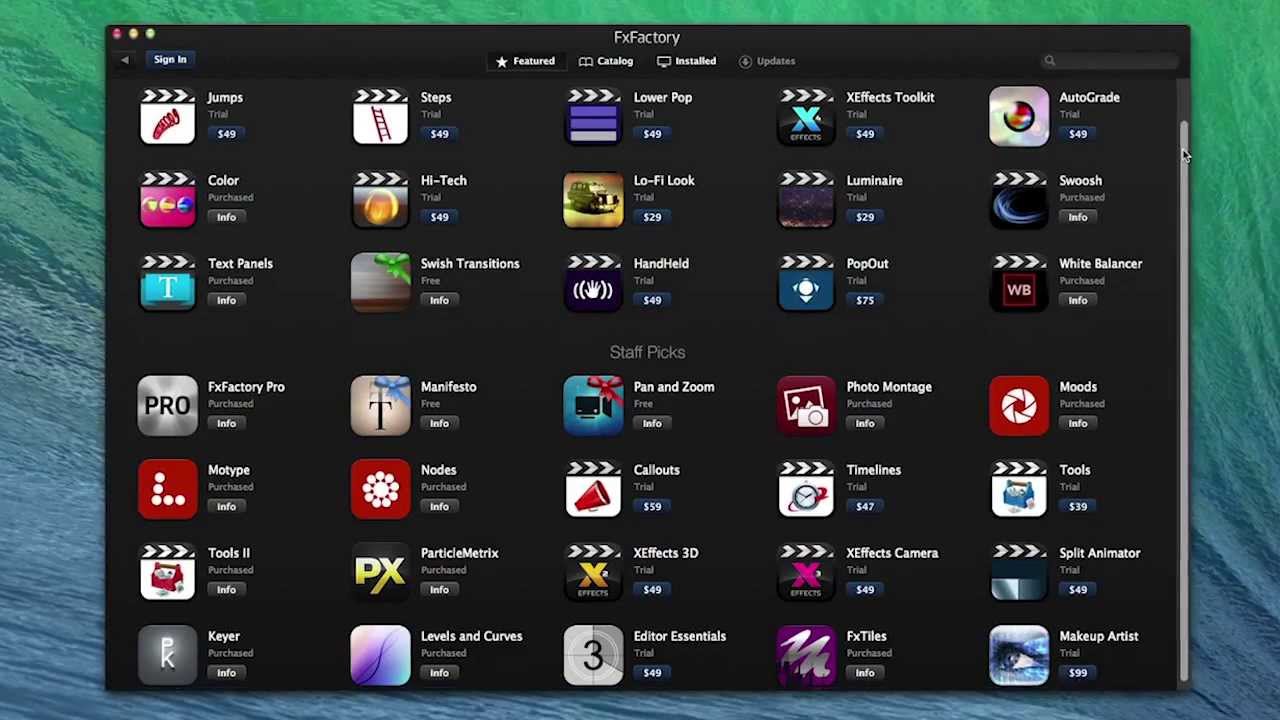The image size is (1280, 720).
Task: Open the PopOut plugin icon
Action: (x=806, y=283)
